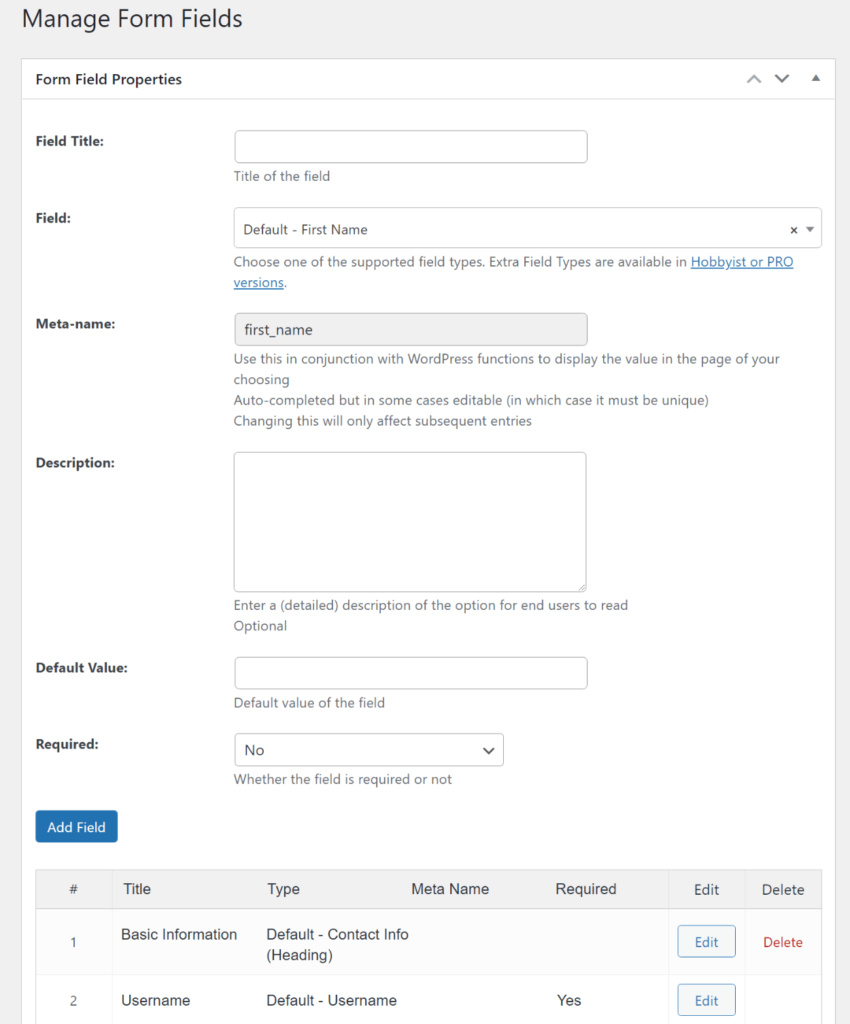The height and width of the screenshot is (1024, 850).
Task: Click the Default Value input field
Action: (410, 672)
